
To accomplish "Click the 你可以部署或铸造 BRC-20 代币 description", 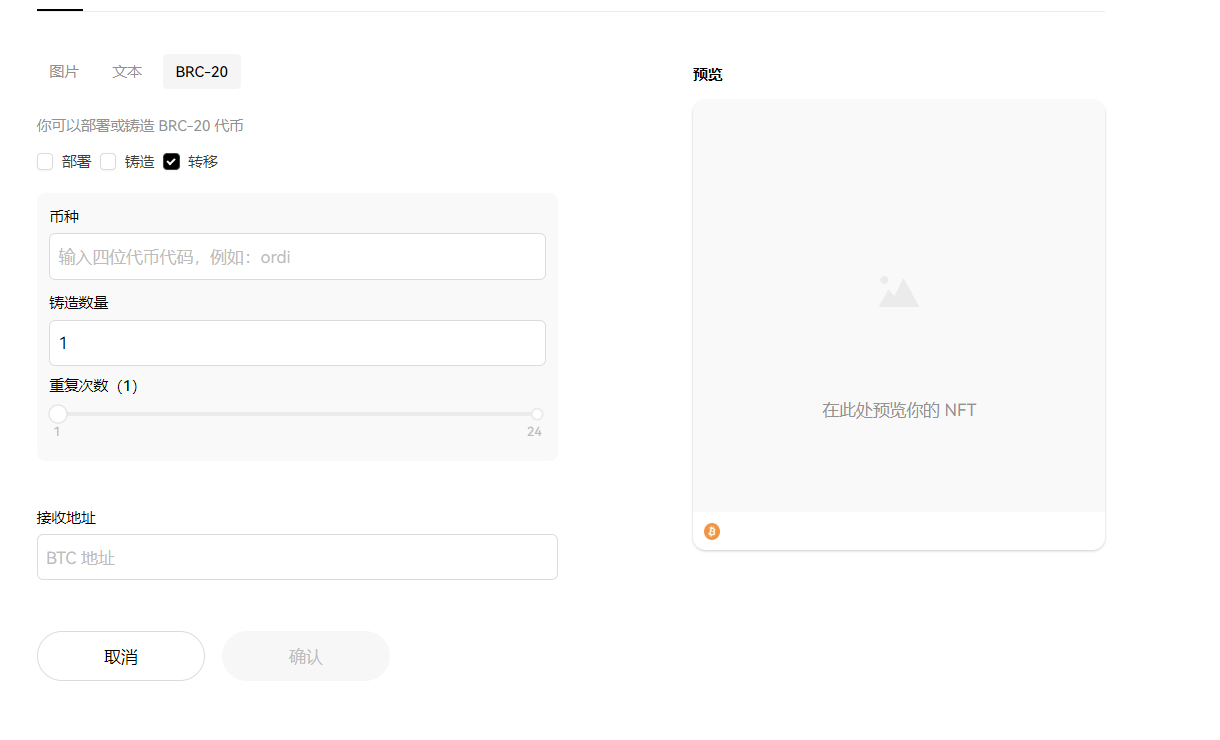I will 140,126.
